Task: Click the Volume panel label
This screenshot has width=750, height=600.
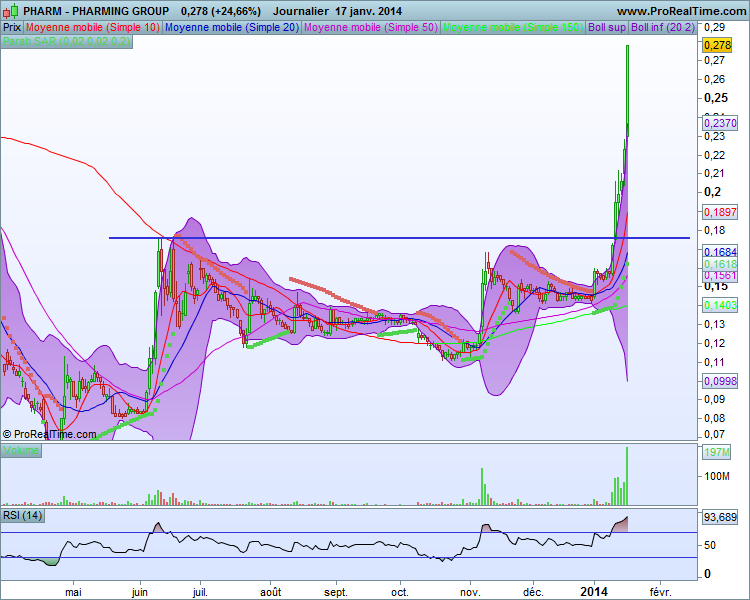Action: (21, 450)
